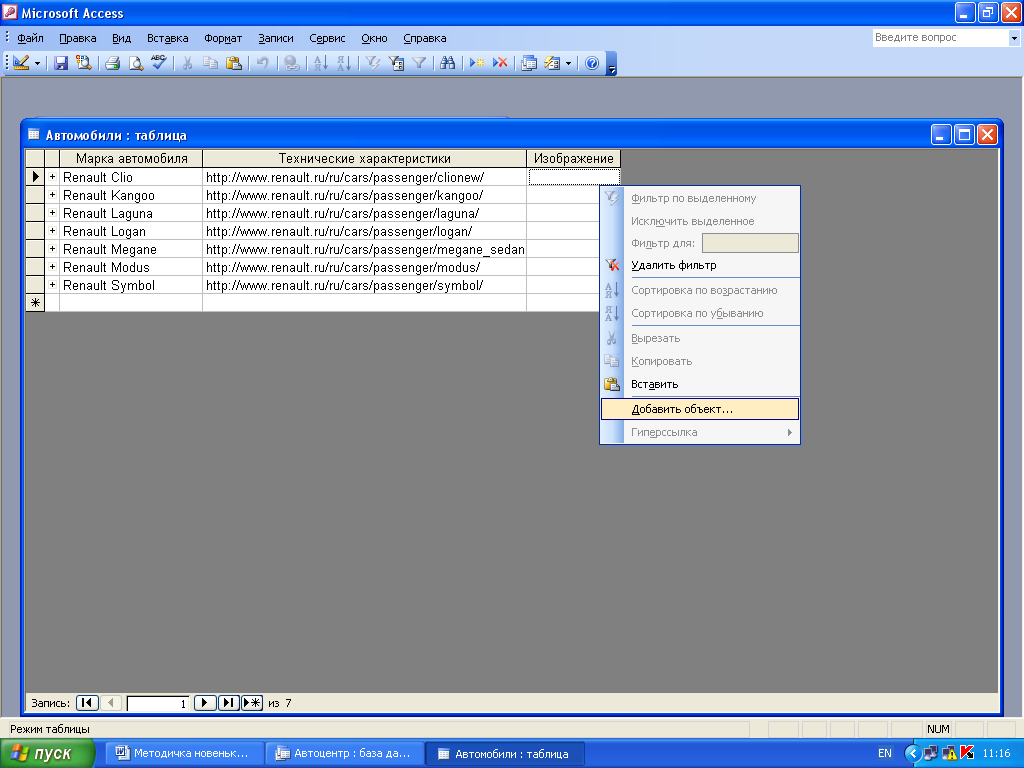Expand subdatasheet for Renault Logan
Screen dimensions: 1024x768
click(52, 231)
